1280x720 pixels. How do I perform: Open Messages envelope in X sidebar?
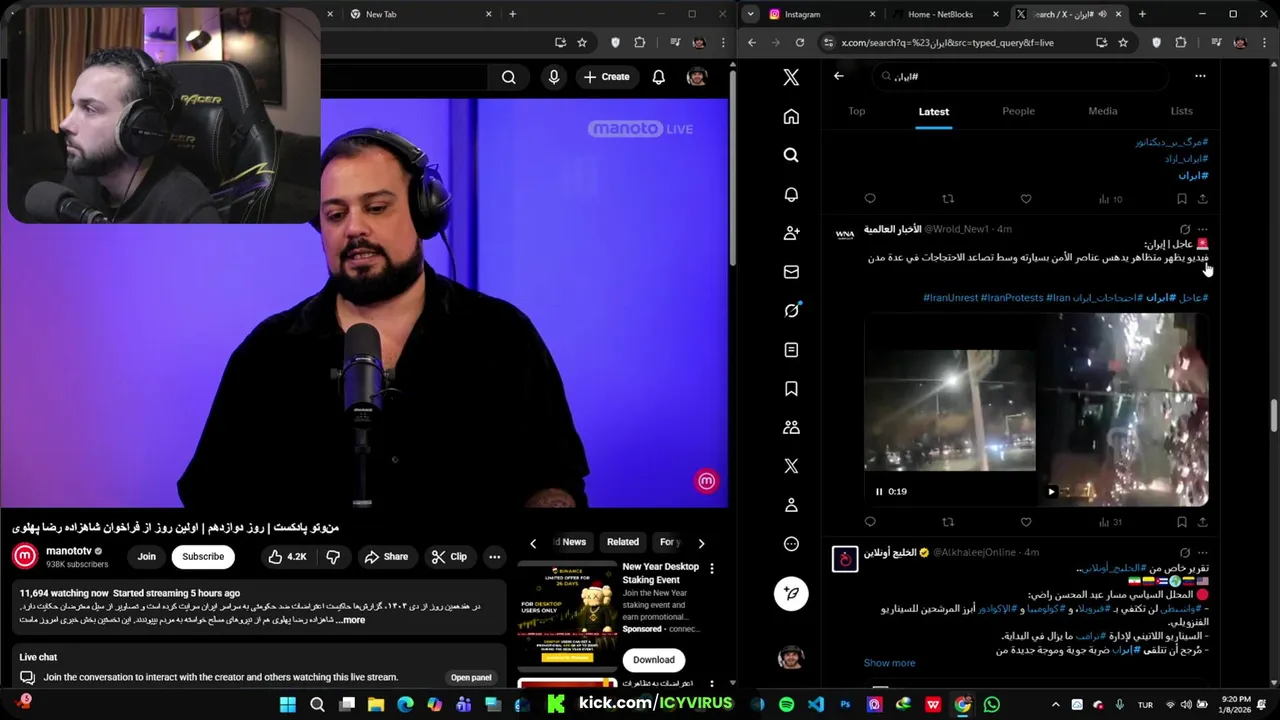tap(791, 272)
